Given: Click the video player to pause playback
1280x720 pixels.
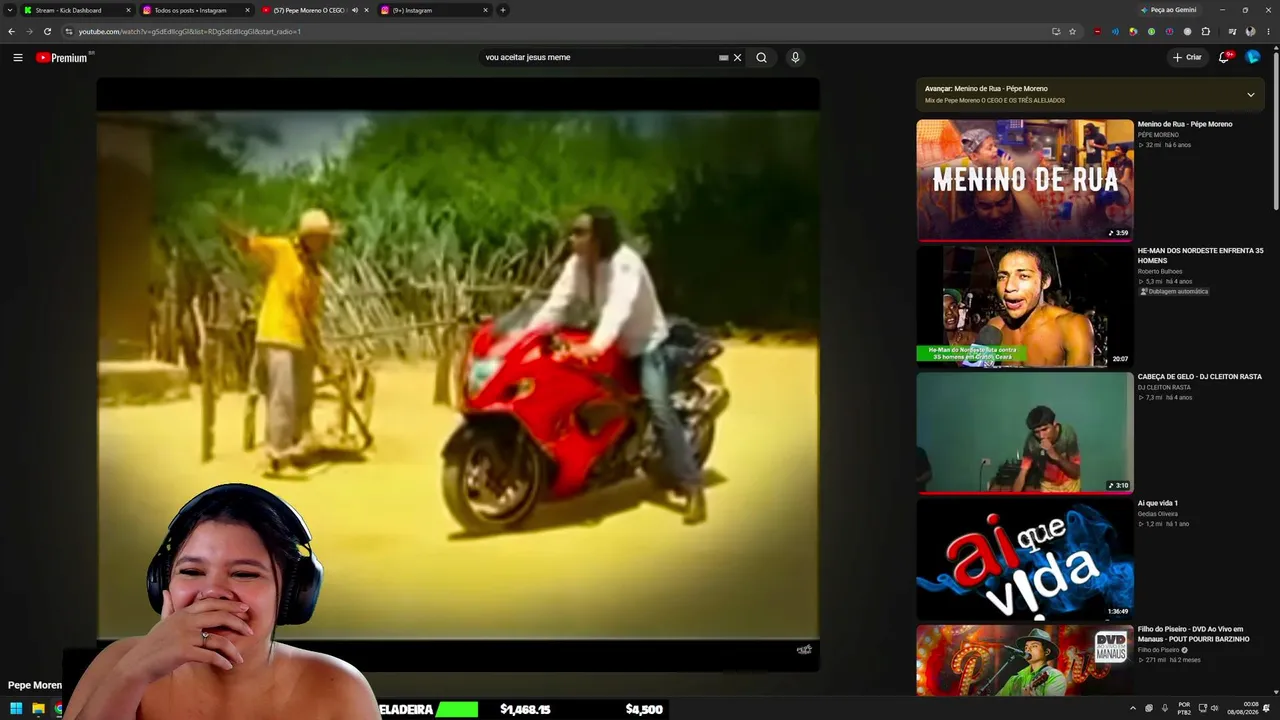Looking at the screenshot, I should coord(458,375).
